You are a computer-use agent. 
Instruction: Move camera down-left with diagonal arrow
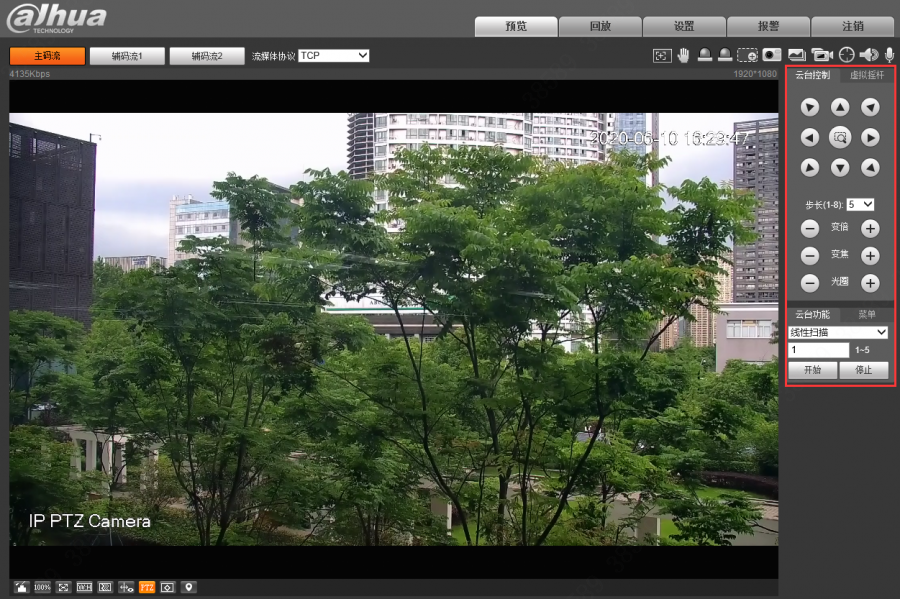(x=810, y=168)
